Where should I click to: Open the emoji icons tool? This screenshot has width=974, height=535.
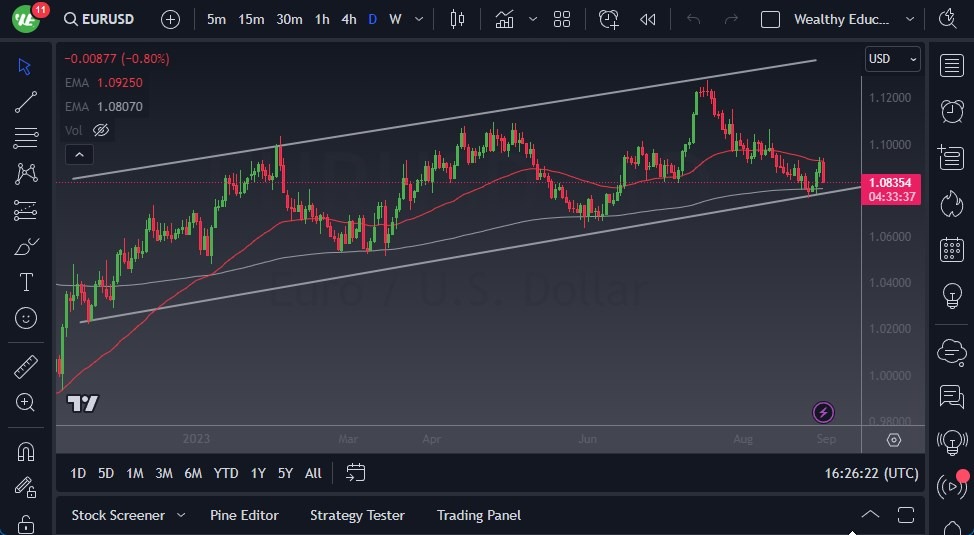26,319
